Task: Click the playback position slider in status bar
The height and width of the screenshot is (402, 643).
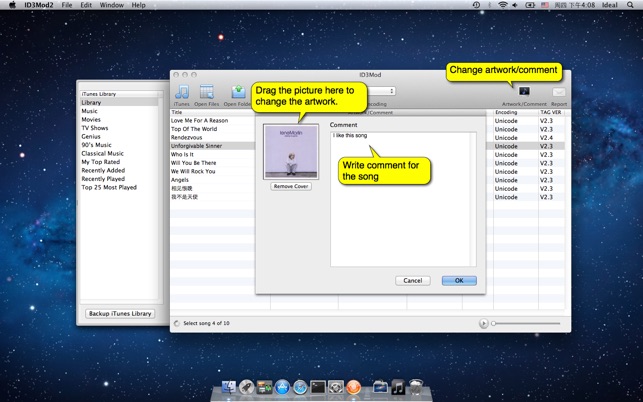Action: click(526, 324)
